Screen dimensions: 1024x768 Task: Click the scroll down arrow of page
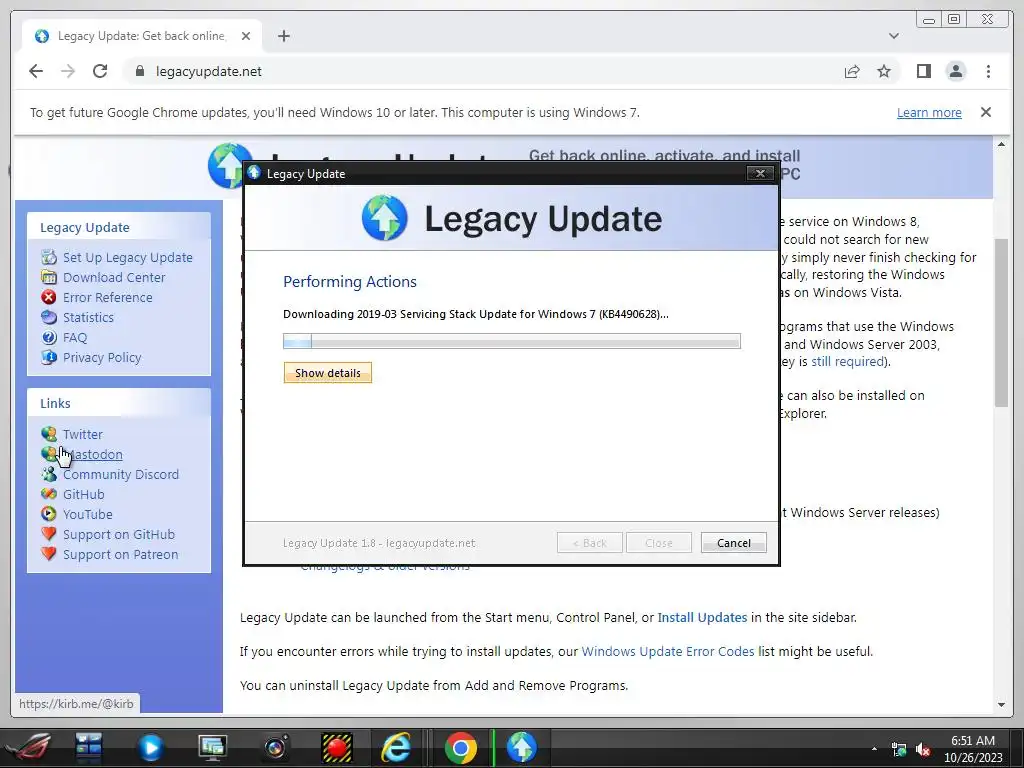[1001, 705]
